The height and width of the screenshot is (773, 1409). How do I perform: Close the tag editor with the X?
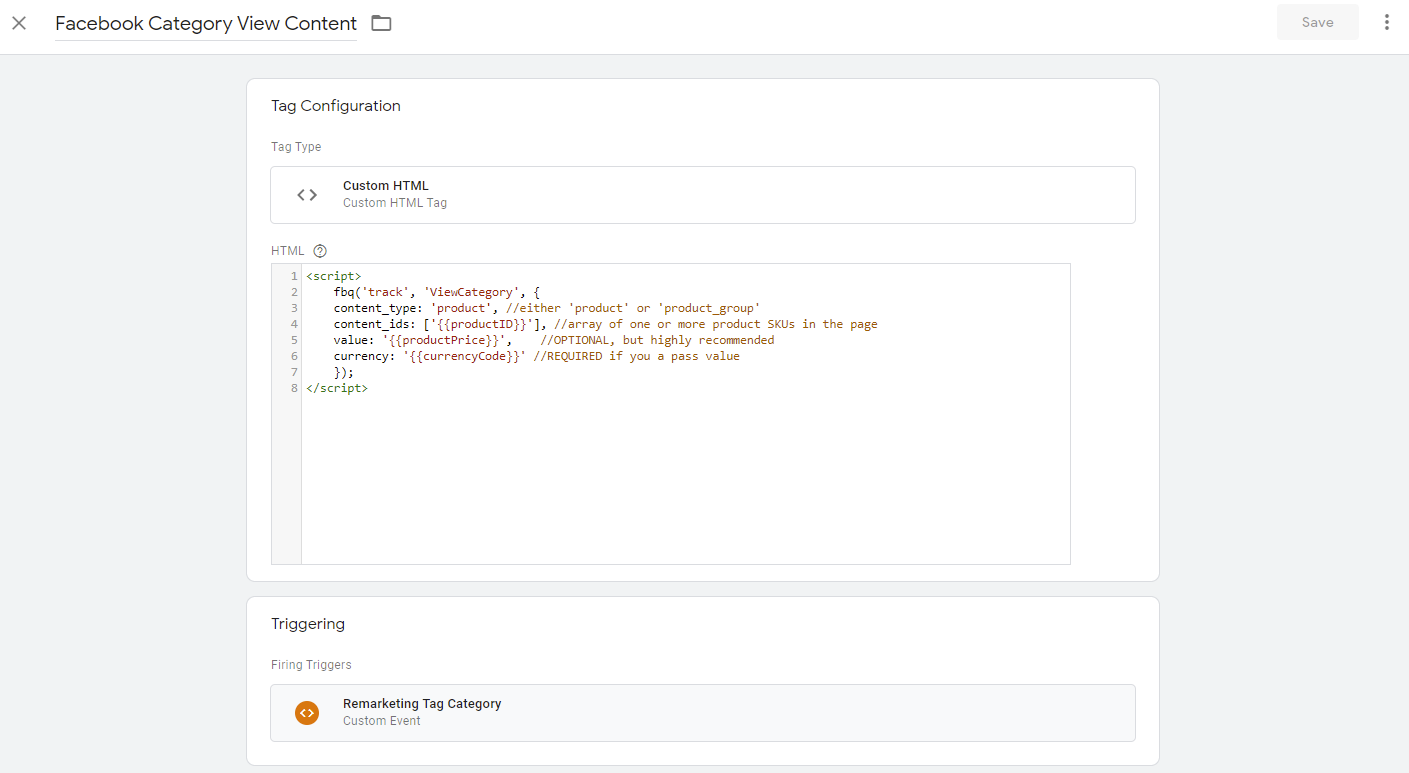(x=19, y=23)
